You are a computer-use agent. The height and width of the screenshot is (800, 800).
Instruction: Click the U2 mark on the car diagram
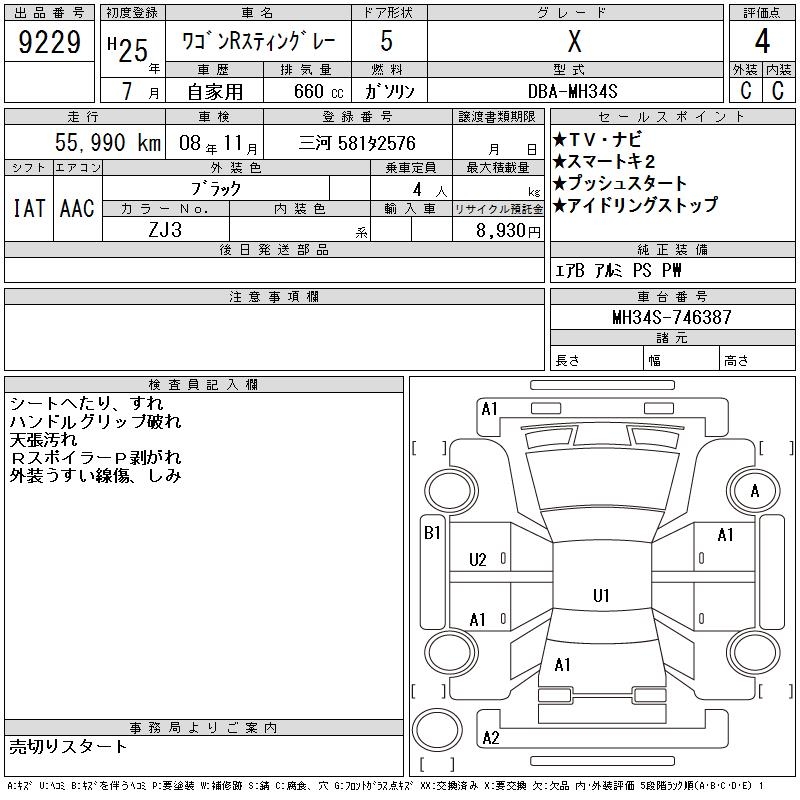pyautogui.click(x=478, y=560)
